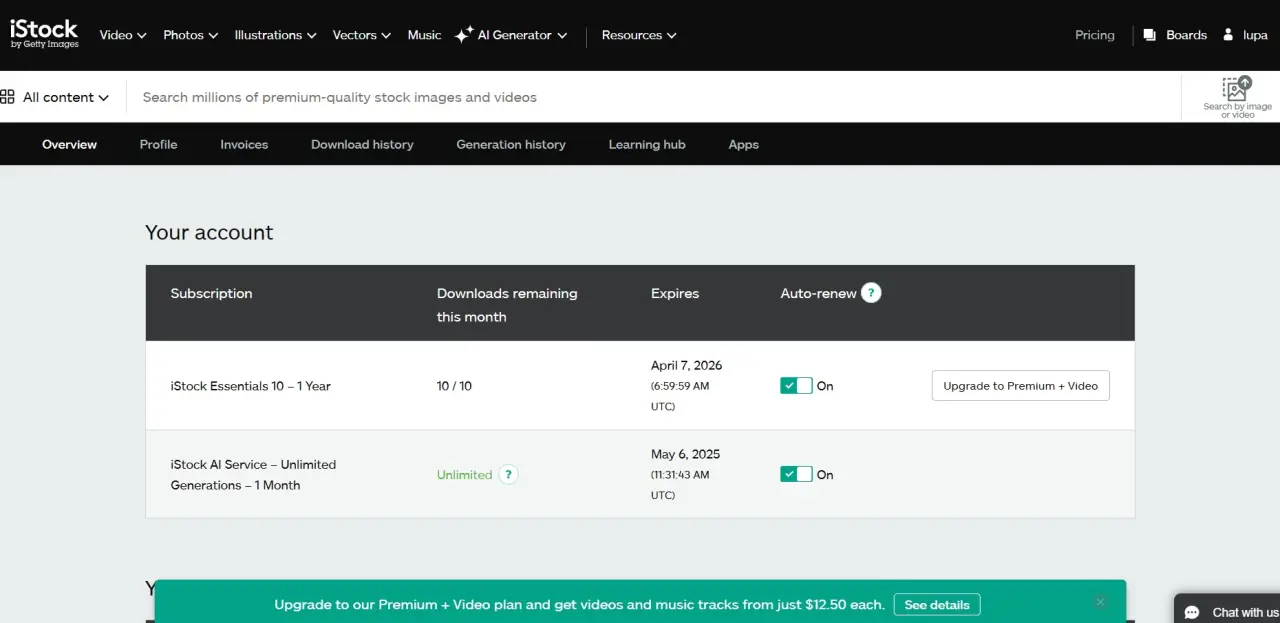Open the Boards link
This screenshot has width=1280, height=623.
(1186, 35)
